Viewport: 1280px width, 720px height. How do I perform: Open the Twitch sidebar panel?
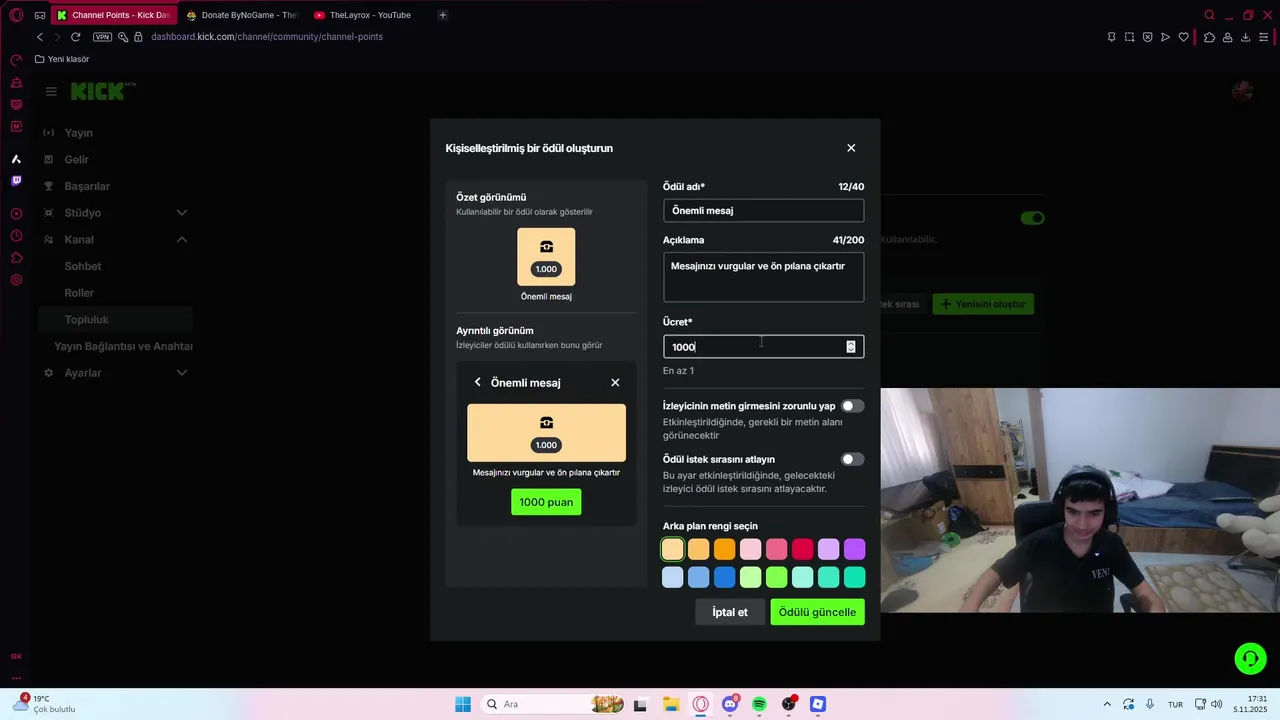(x=16, y=181)
